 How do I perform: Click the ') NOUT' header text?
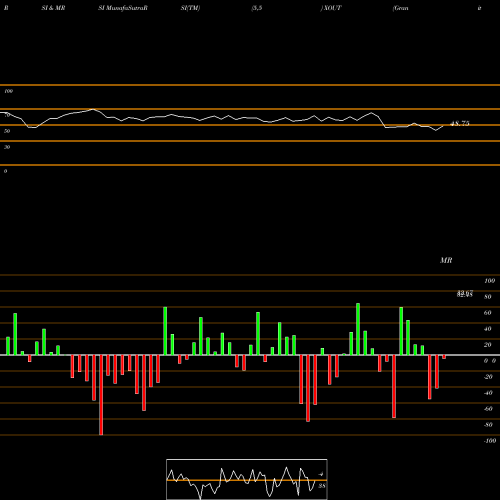click(x=331, y=8)
